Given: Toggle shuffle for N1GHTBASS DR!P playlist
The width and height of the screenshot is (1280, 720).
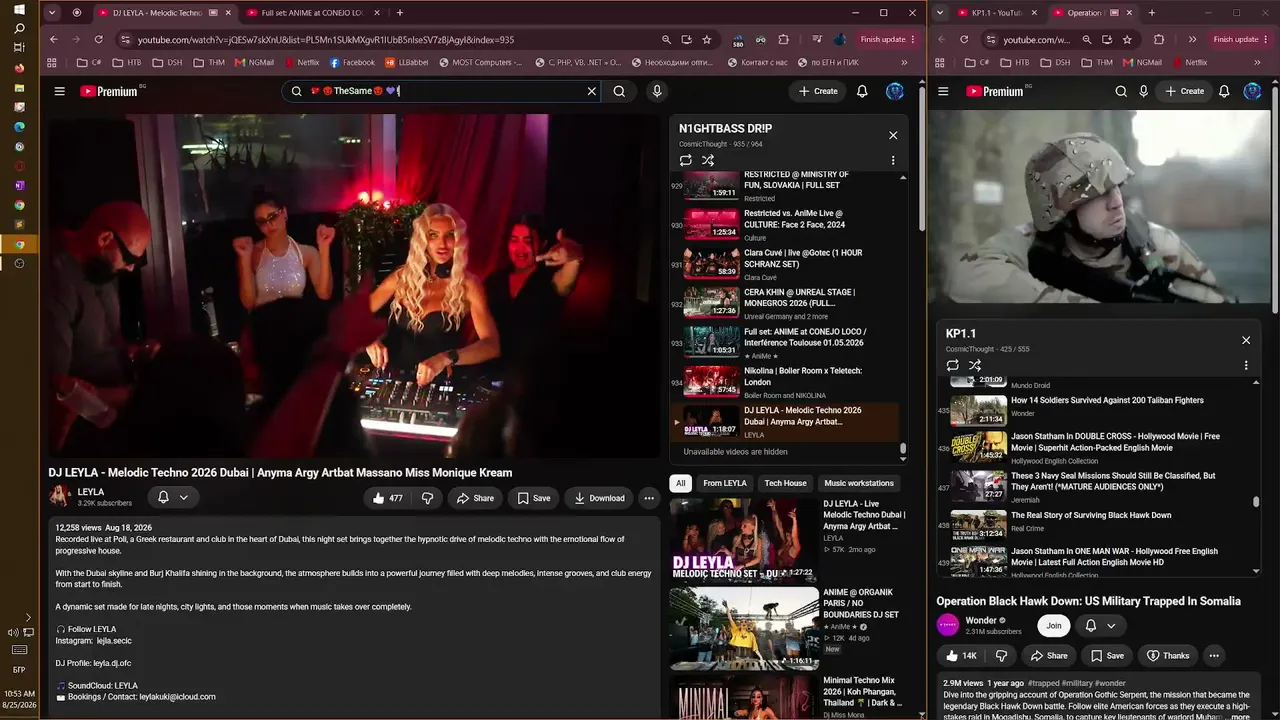Looking at the screenshot, I should point(708,160).
